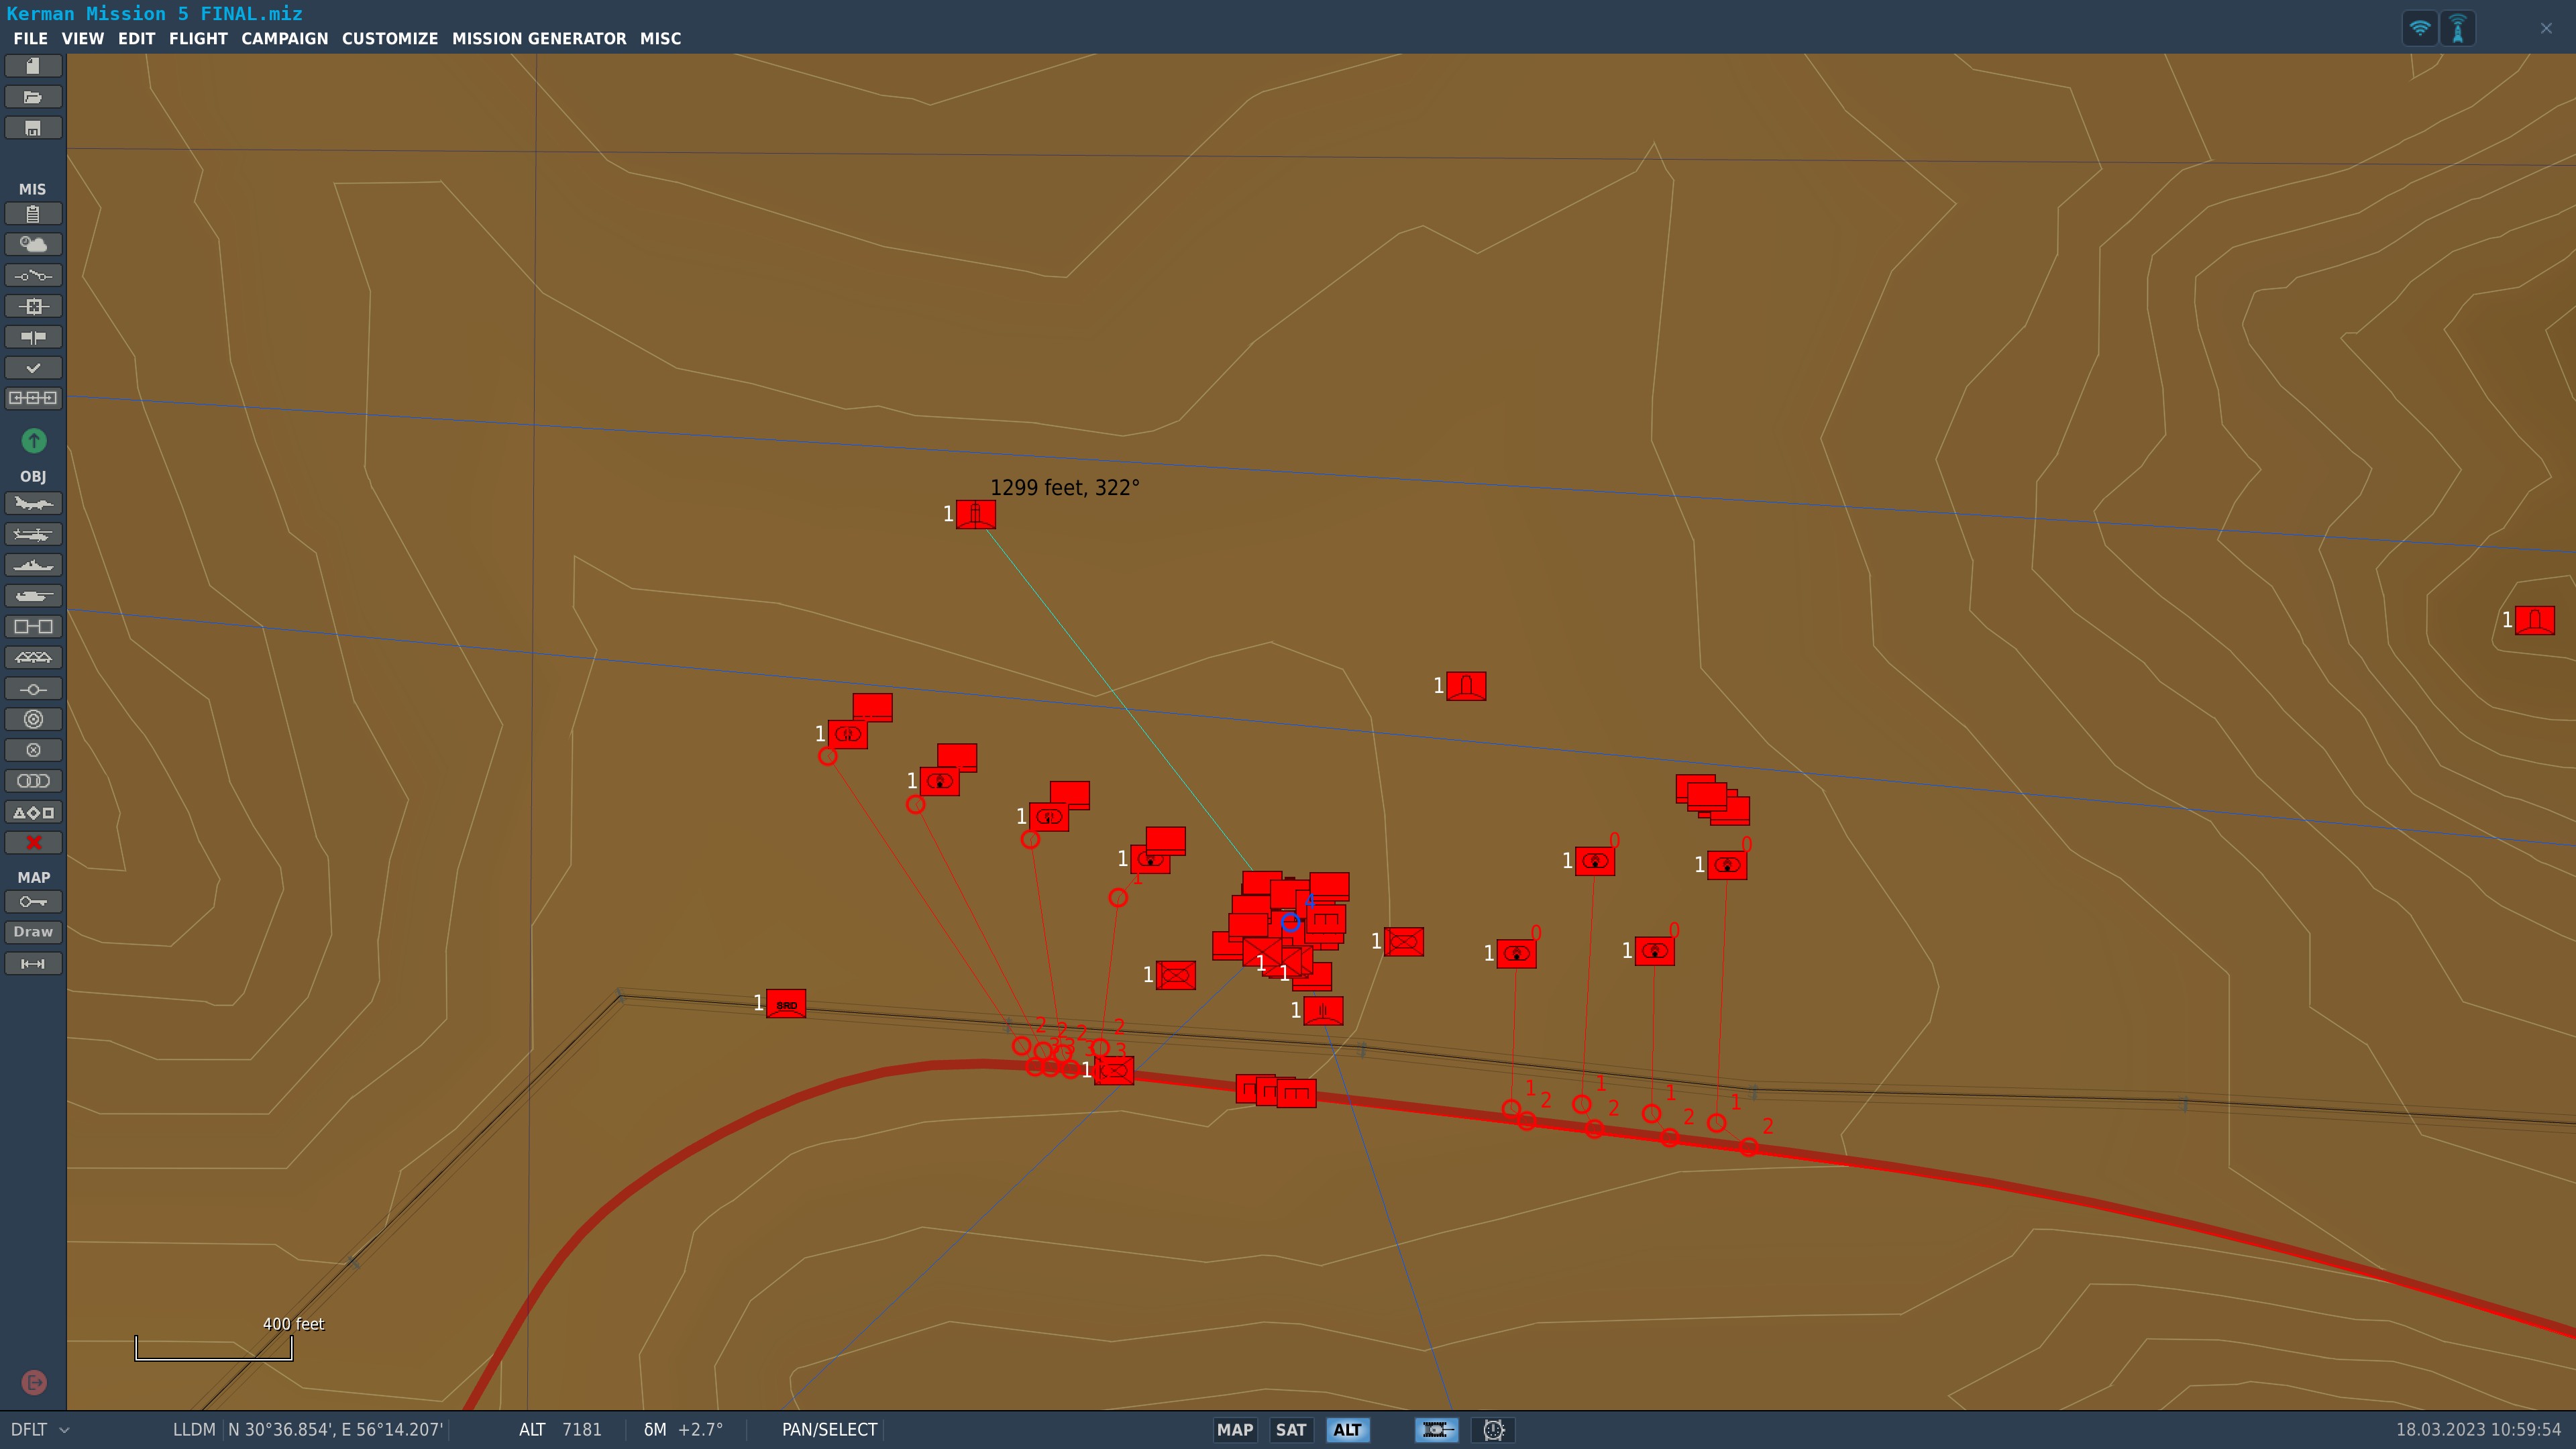Screen dimensions: 2576x1449
Task: Select the ground vehicle tank tool
Action: [33, 596]
